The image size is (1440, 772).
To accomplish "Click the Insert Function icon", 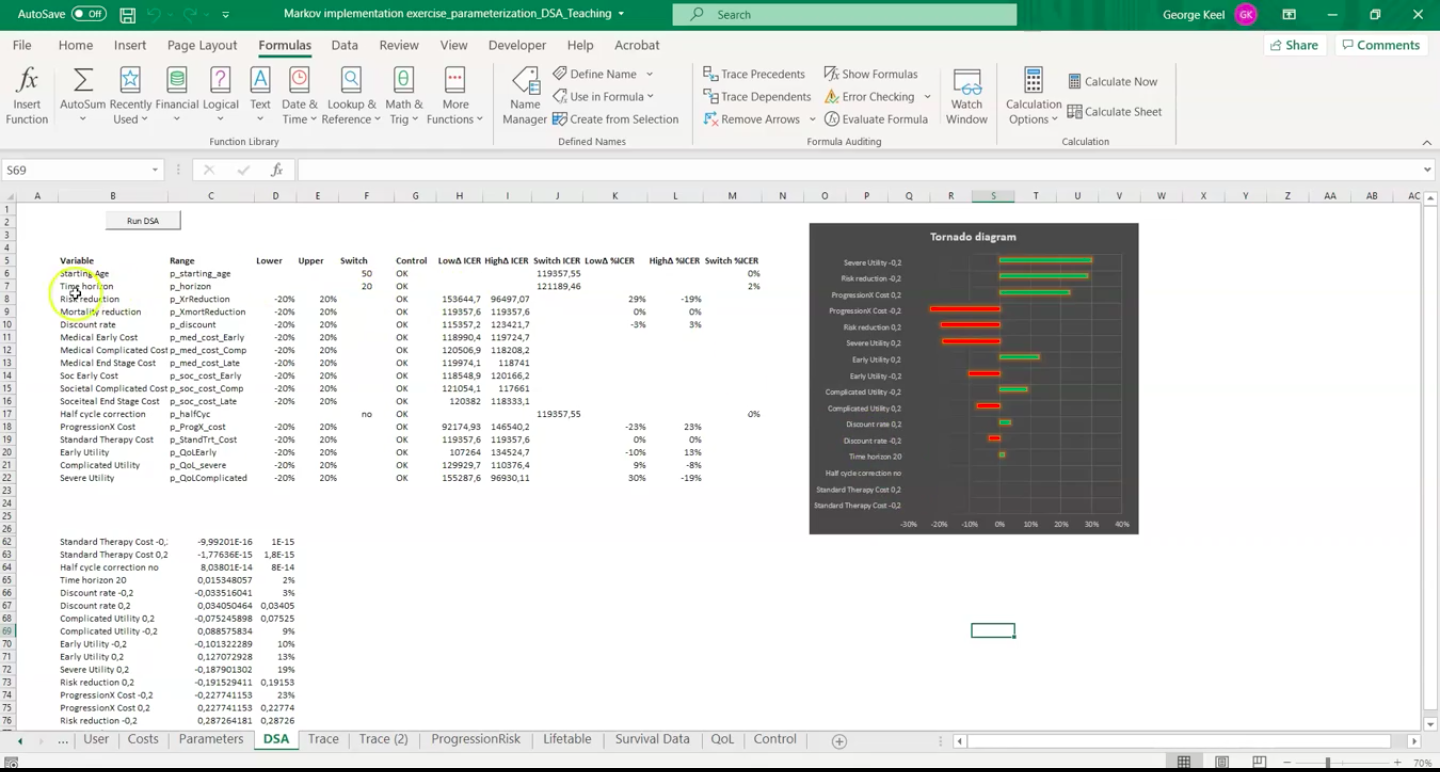I will [27, 82].
